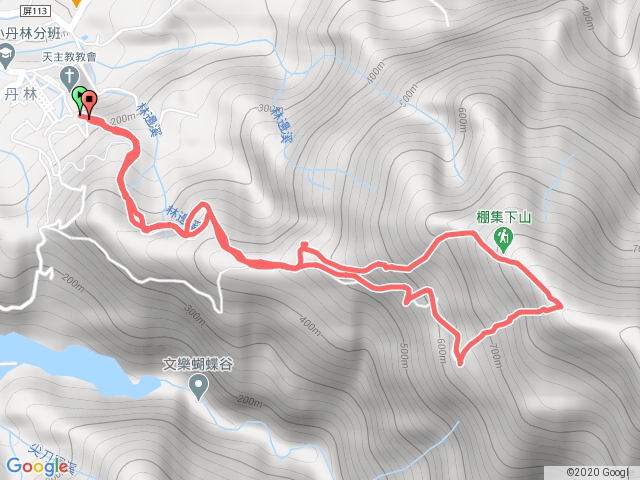Click the 屏113 road shield
The image size is (640, 480).
coord(35,11)
